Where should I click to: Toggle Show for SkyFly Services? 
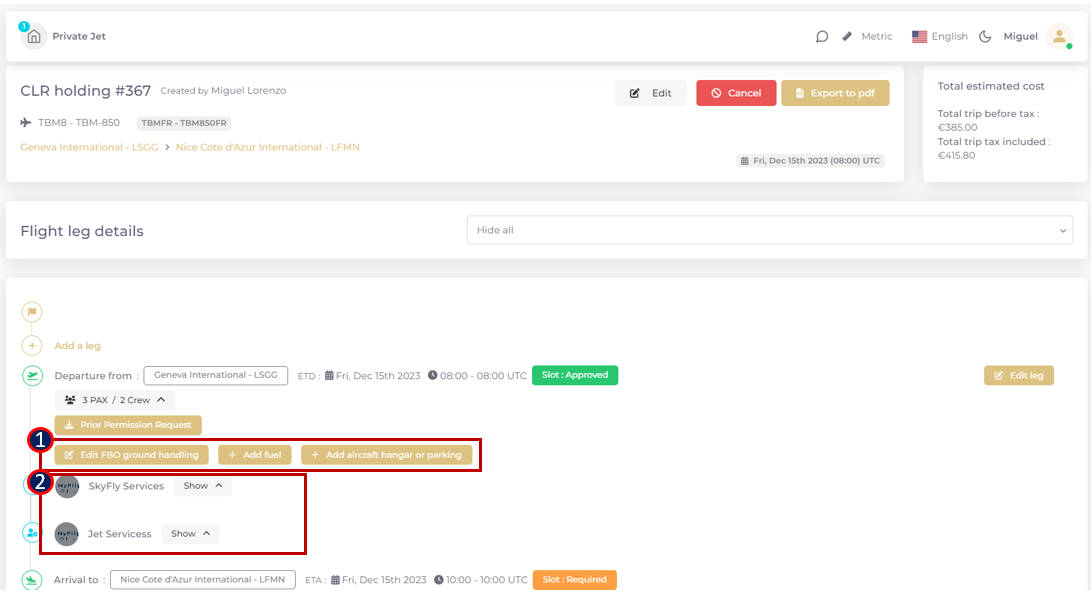tap(203, 486)
